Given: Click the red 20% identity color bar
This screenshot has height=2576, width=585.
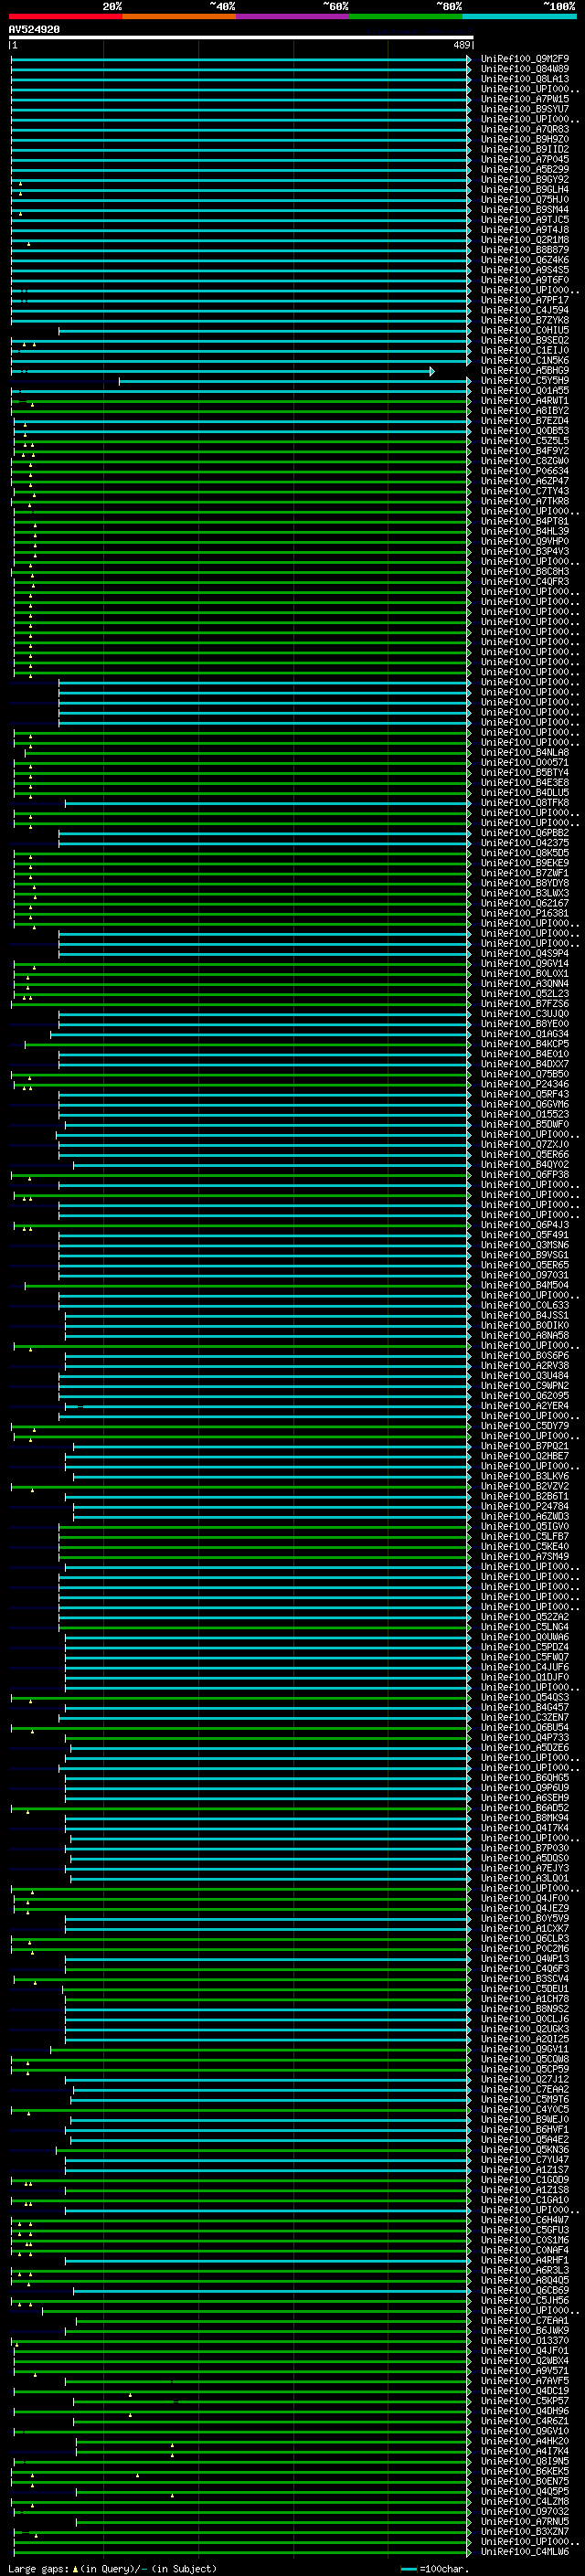Looking at the screenshot, I should click(65, 16).
